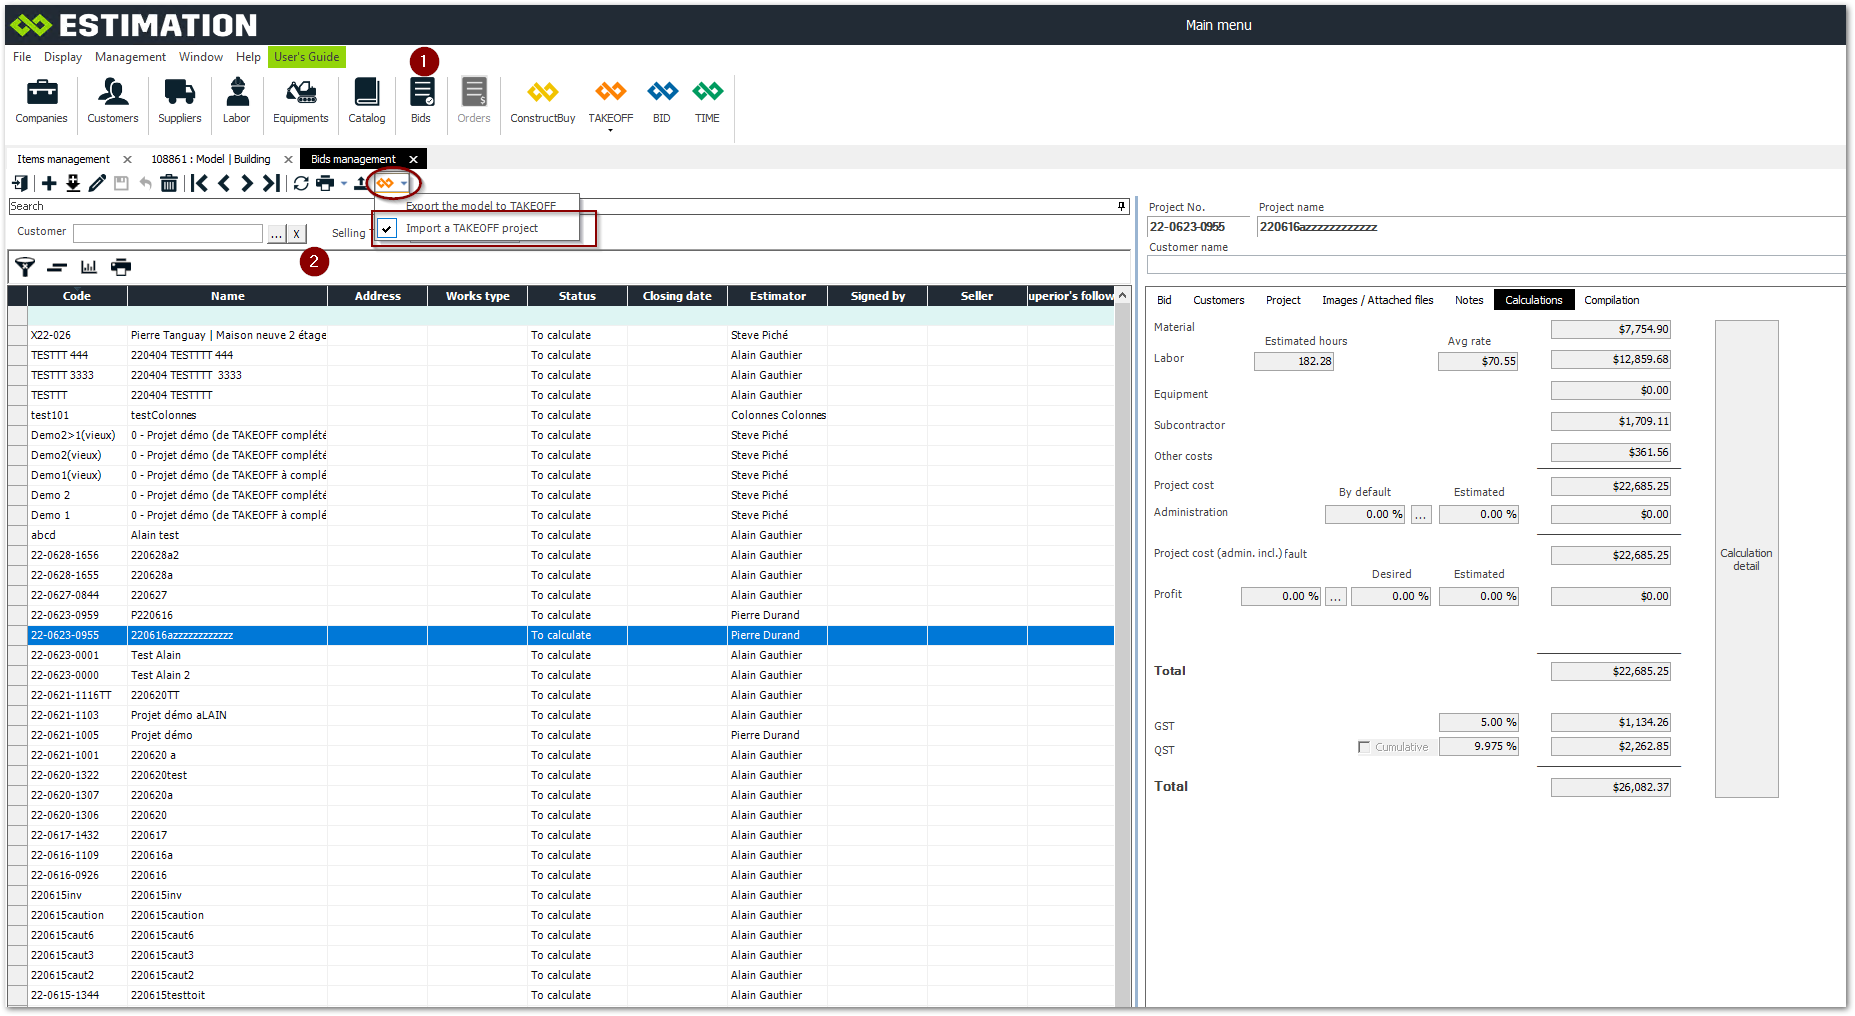Screen dimensions: 1855x1016
Task: Launch ConstructBuy from the main toolbar
Action: 542,101
